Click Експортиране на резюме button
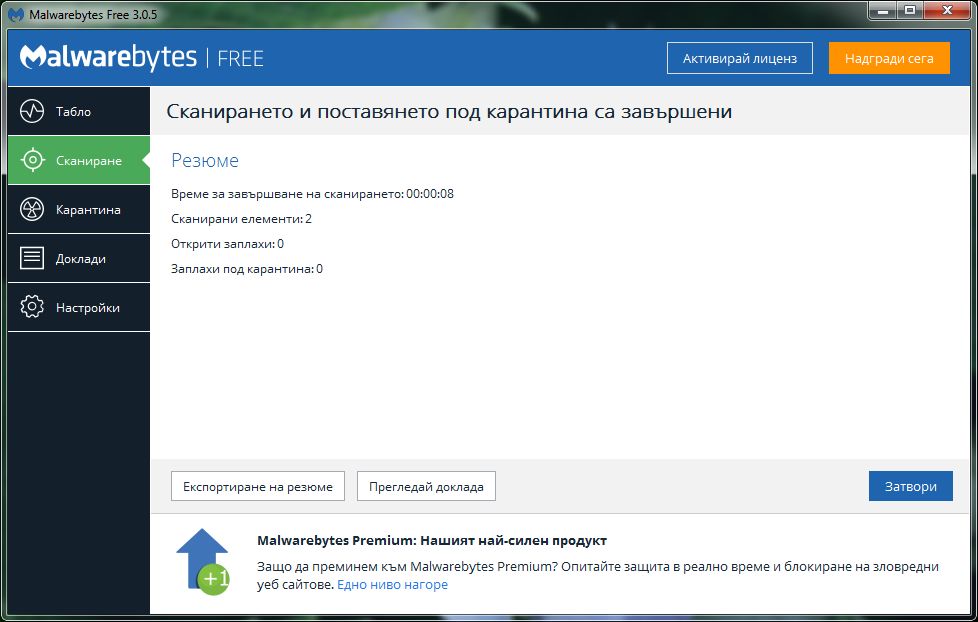Image resolution: width=978 pixels, height=622 pixels. pos(258,486)
